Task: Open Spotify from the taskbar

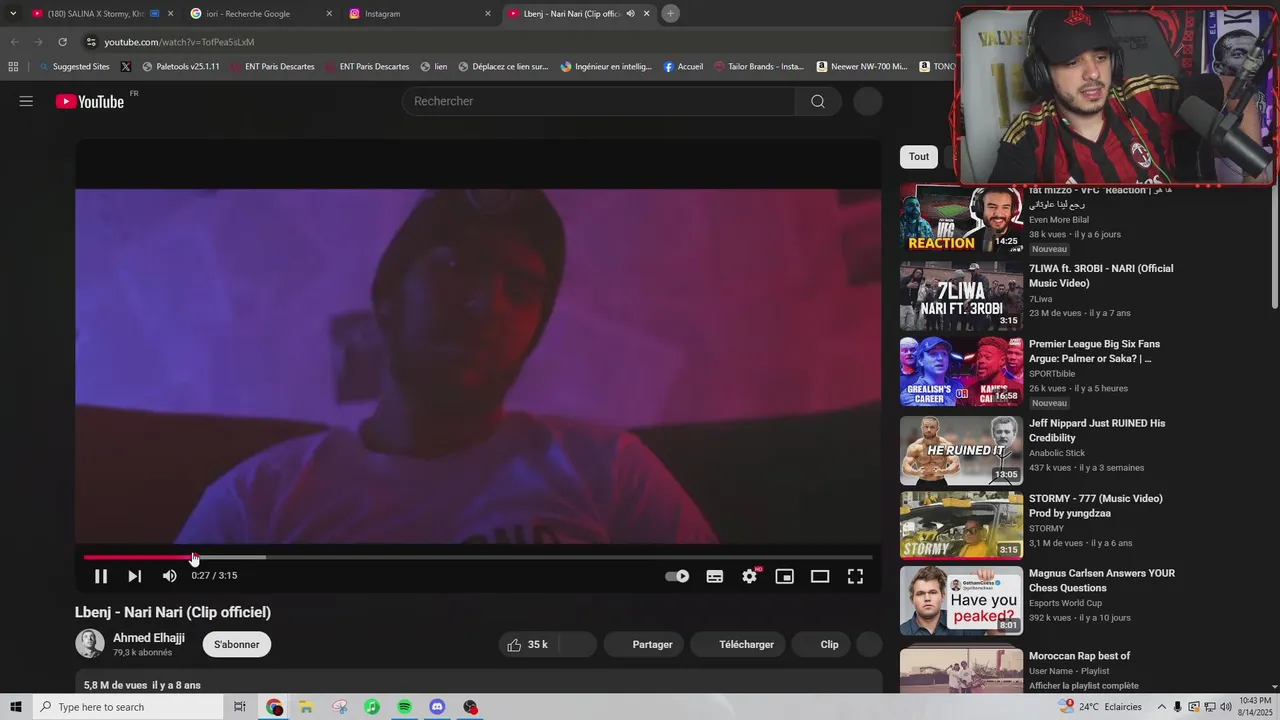Action: click(405, 707)
